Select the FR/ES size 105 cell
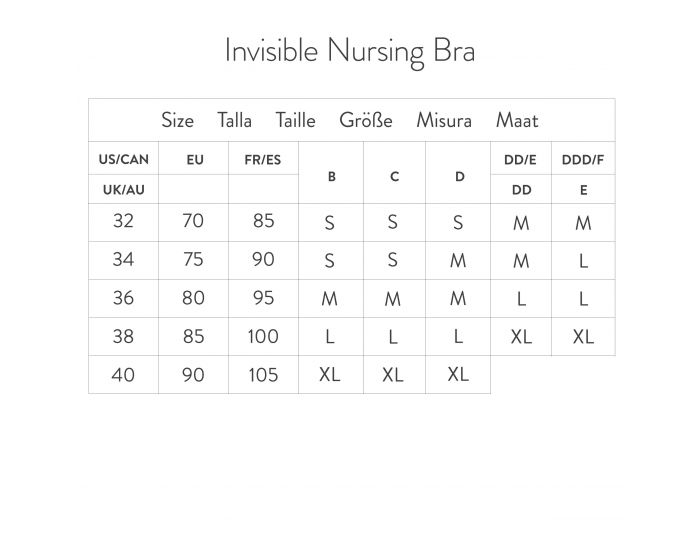Image resolution: width=700 pixels, height=550 pixels. (x=263, y=374)
